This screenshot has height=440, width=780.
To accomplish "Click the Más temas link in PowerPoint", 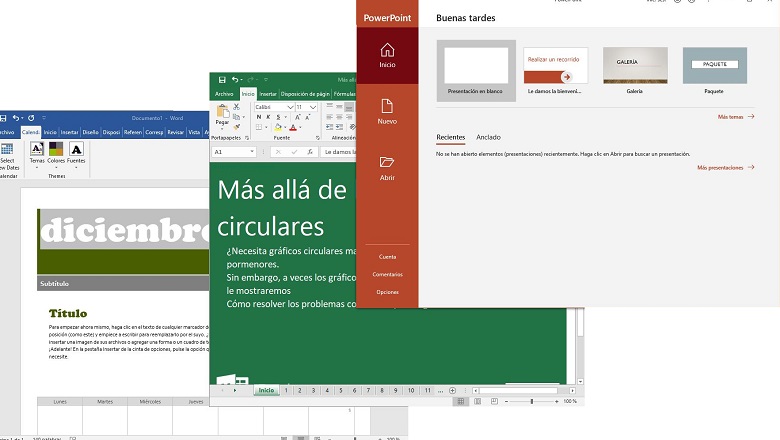I will point(736,116).
